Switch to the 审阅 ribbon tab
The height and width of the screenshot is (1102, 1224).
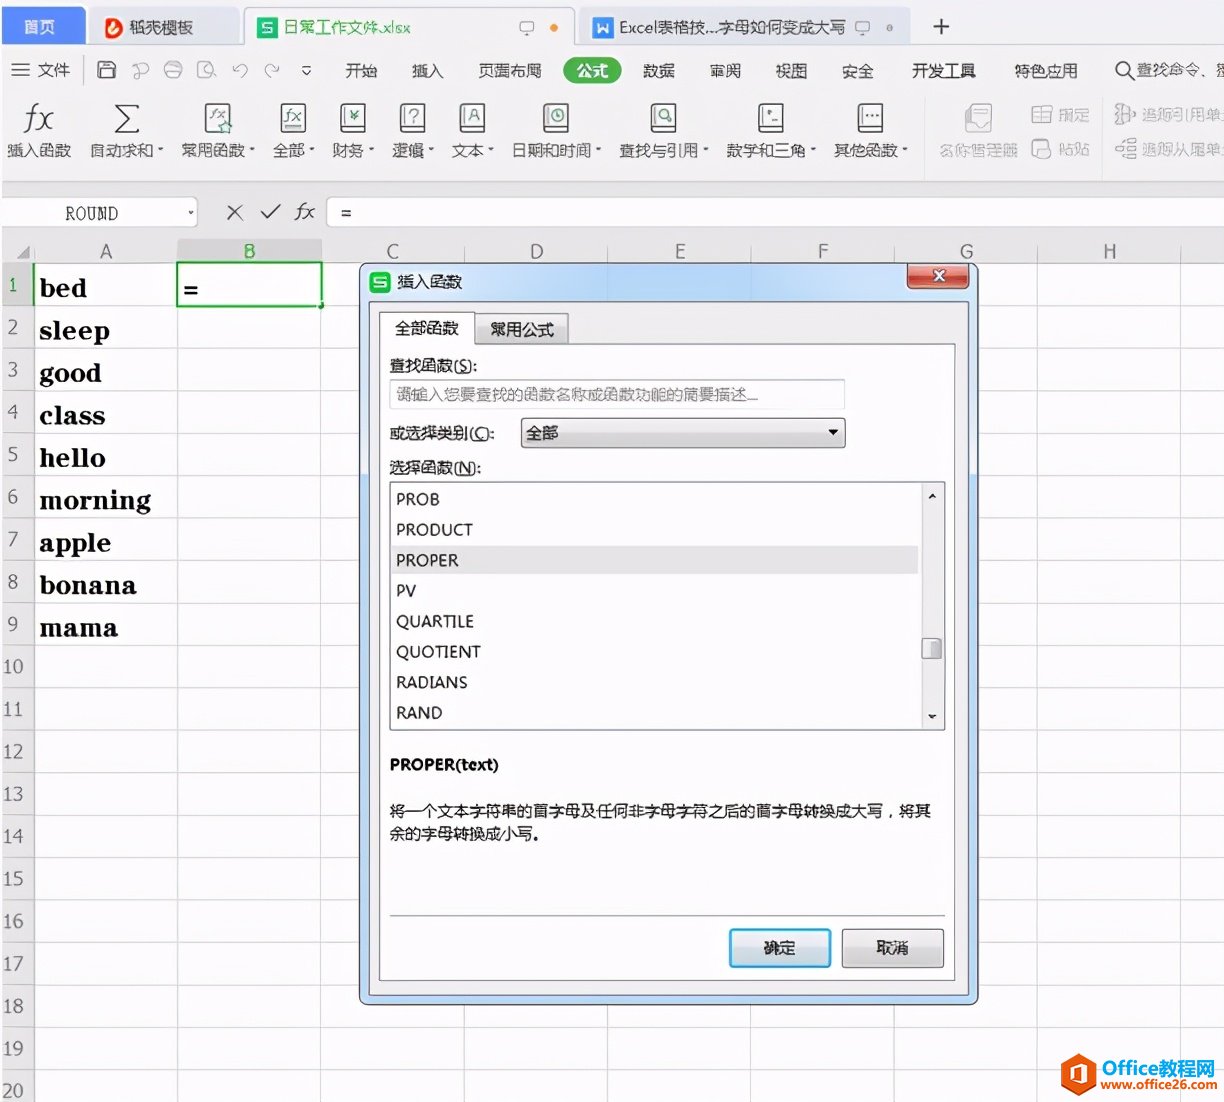click(725, 71)
